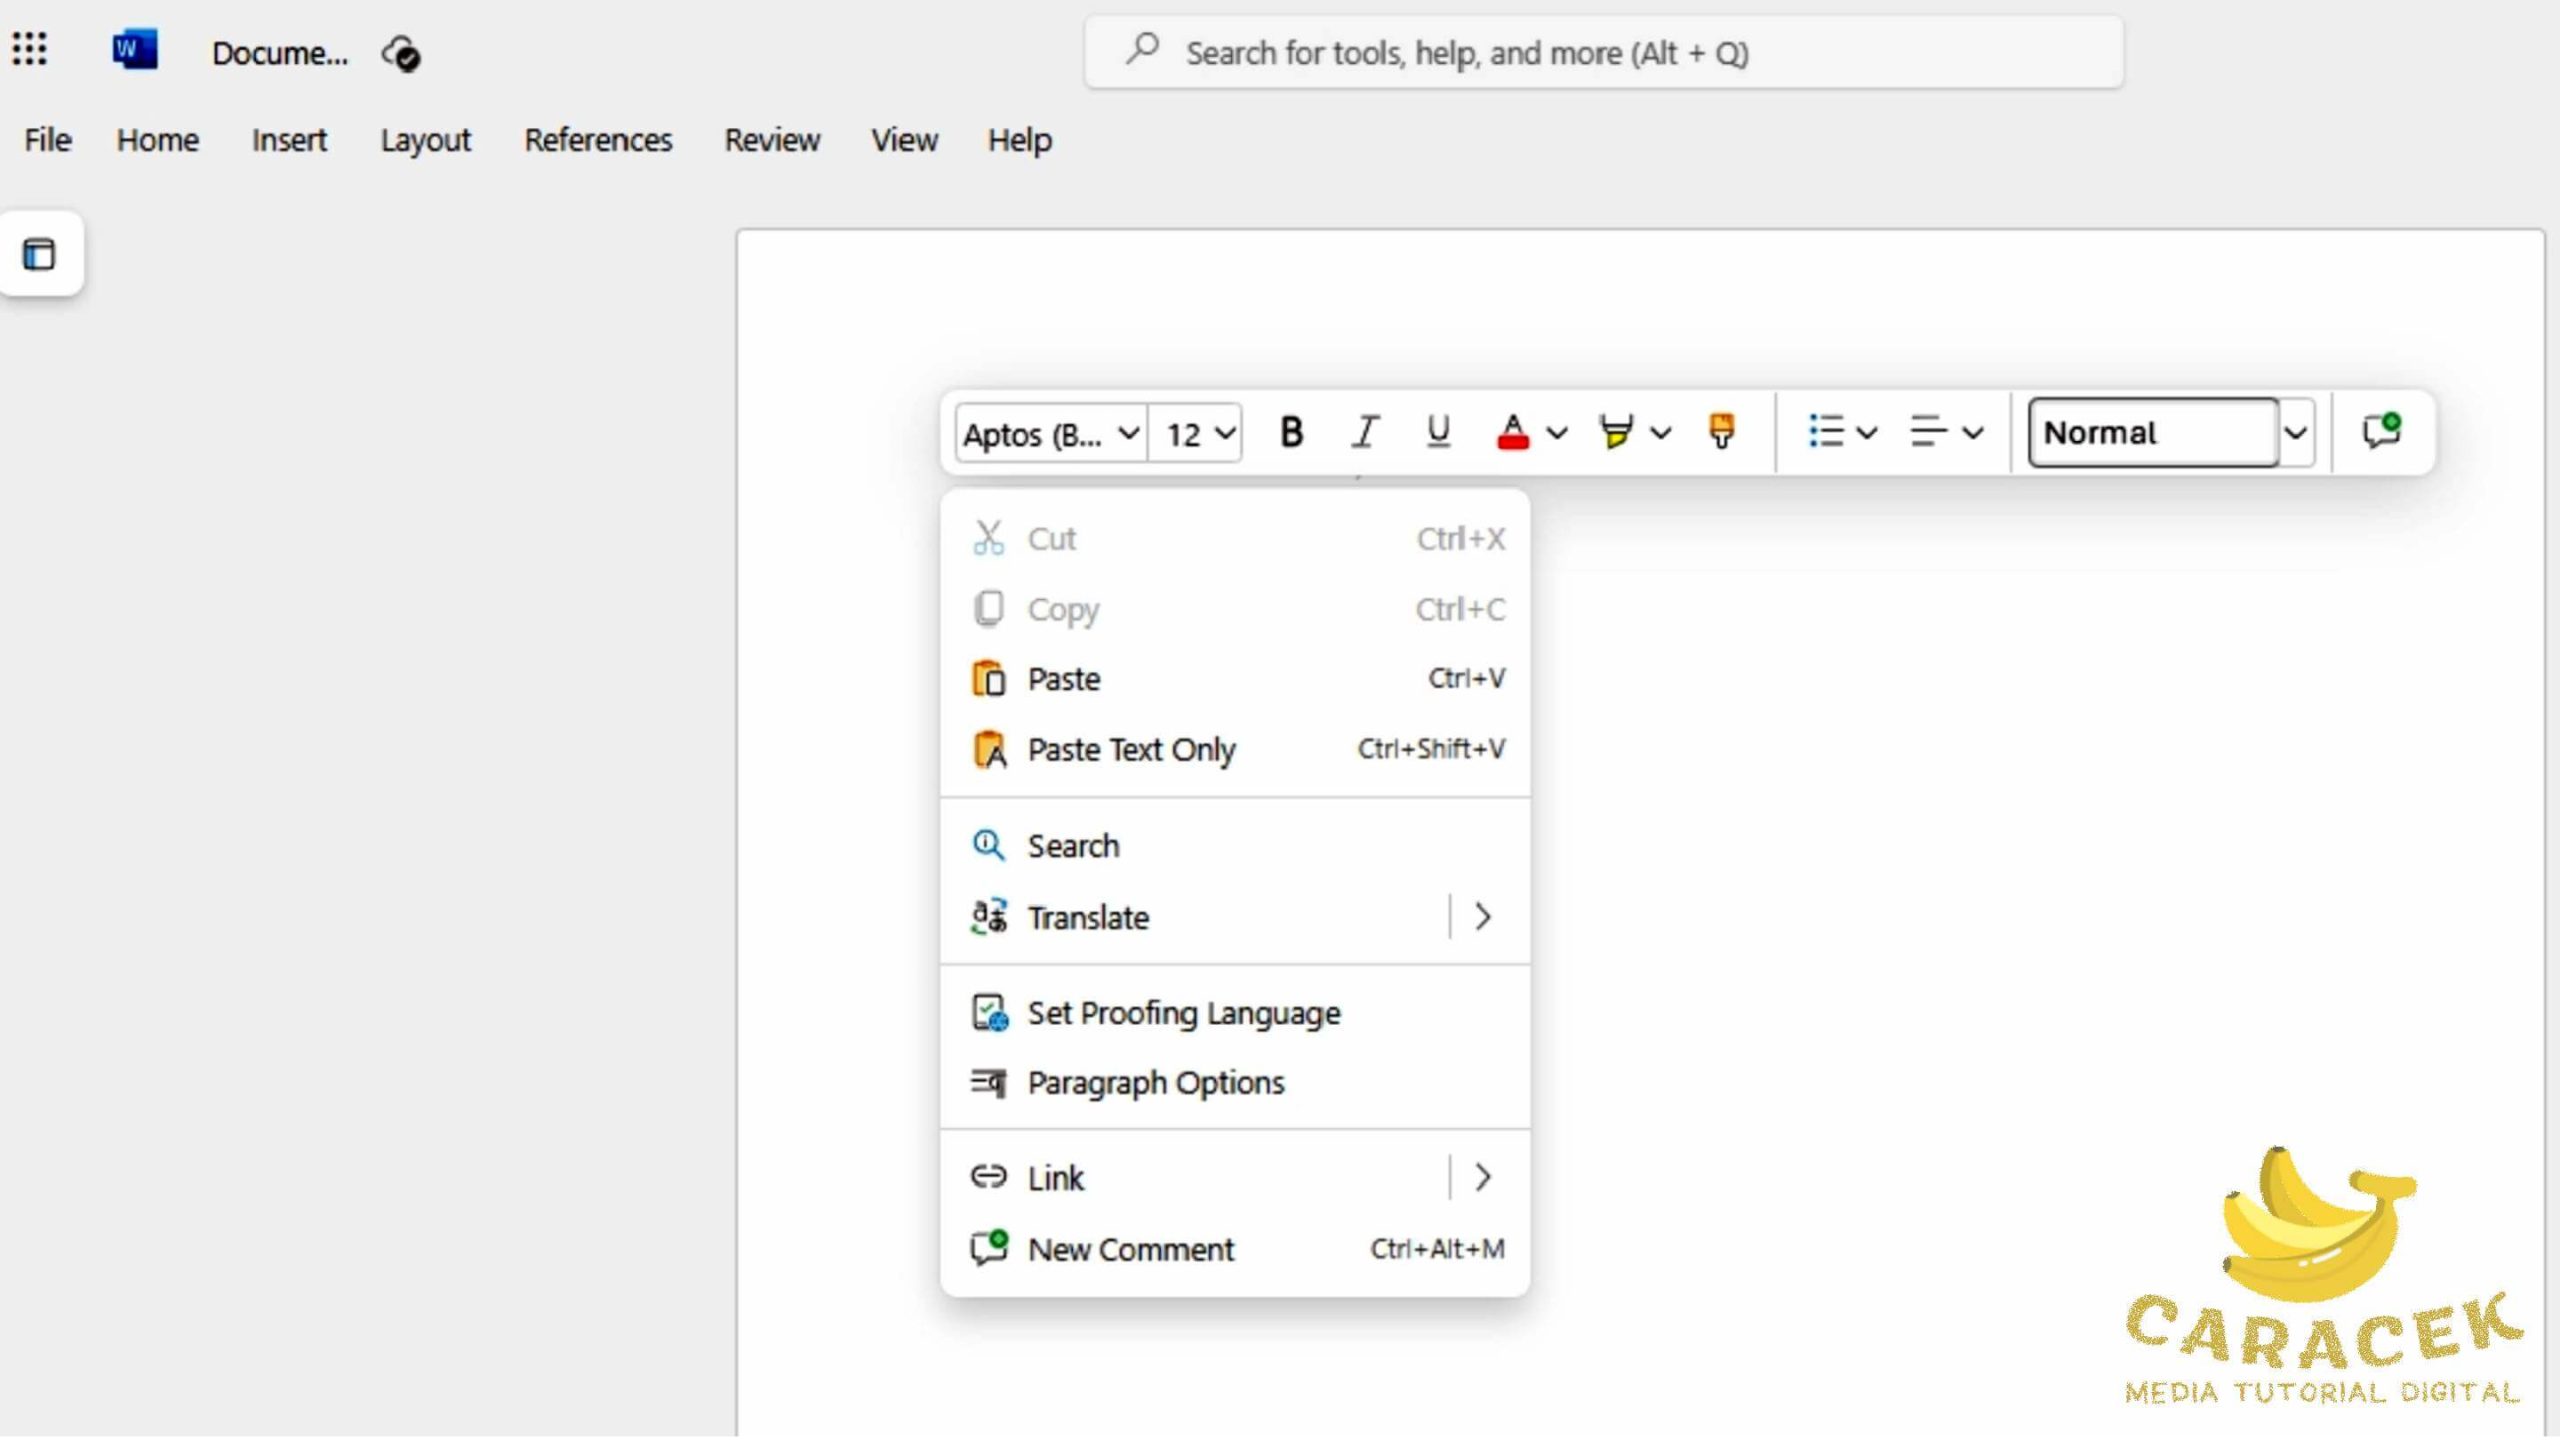Click the Word logo icon

[135, 50]
